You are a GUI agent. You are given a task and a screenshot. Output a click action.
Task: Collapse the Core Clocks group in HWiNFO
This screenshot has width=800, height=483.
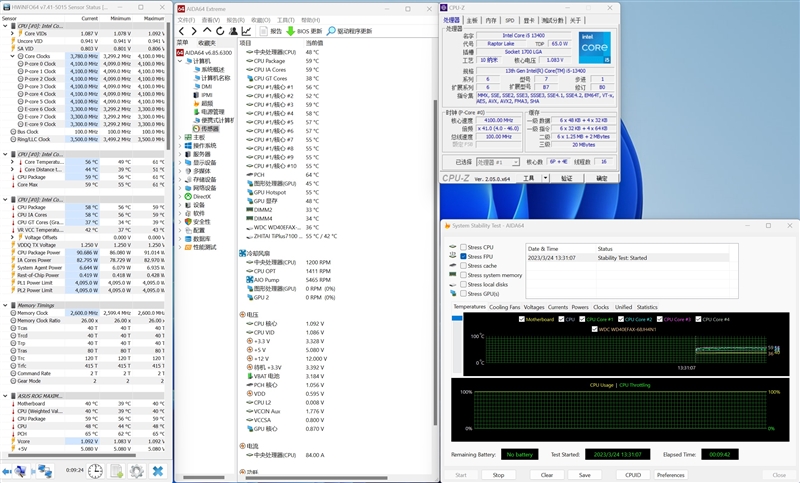[x=12, y=56]
